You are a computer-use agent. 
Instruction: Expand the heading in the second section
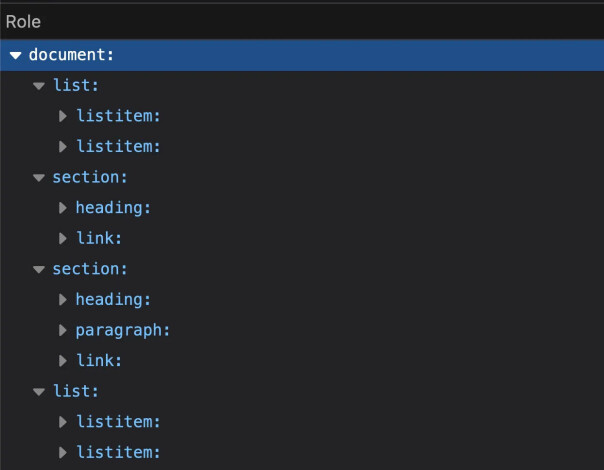pyautogui.click(x=62, y=299)
